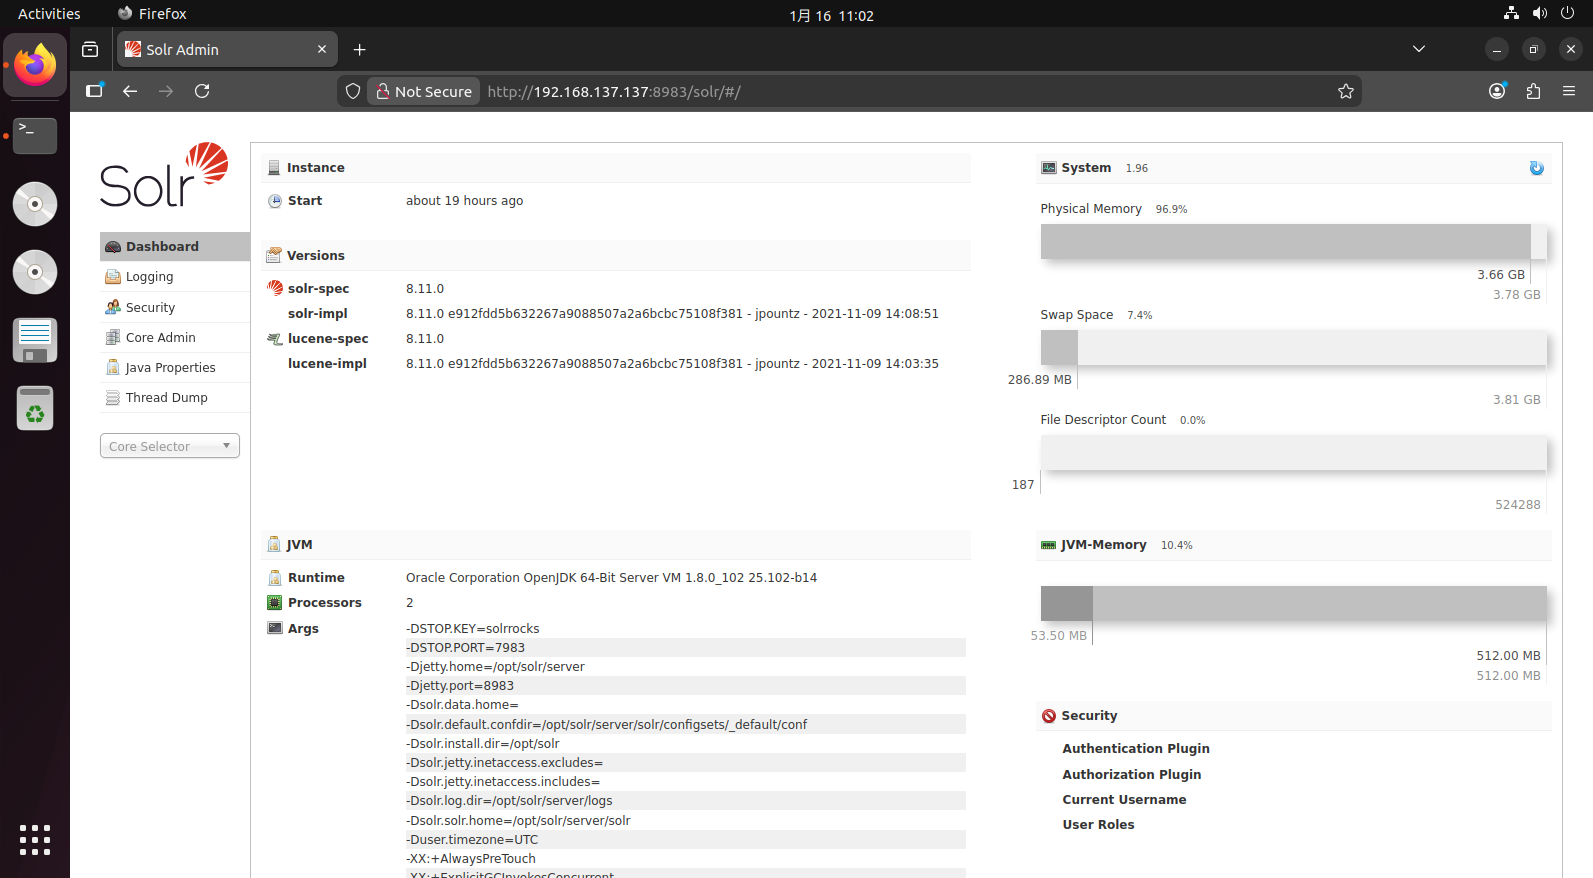Image resolution: width=1593 pixels, height=878 pixels.
Task: Open the system status menu volume icon
Action: tap(1540, 13)
